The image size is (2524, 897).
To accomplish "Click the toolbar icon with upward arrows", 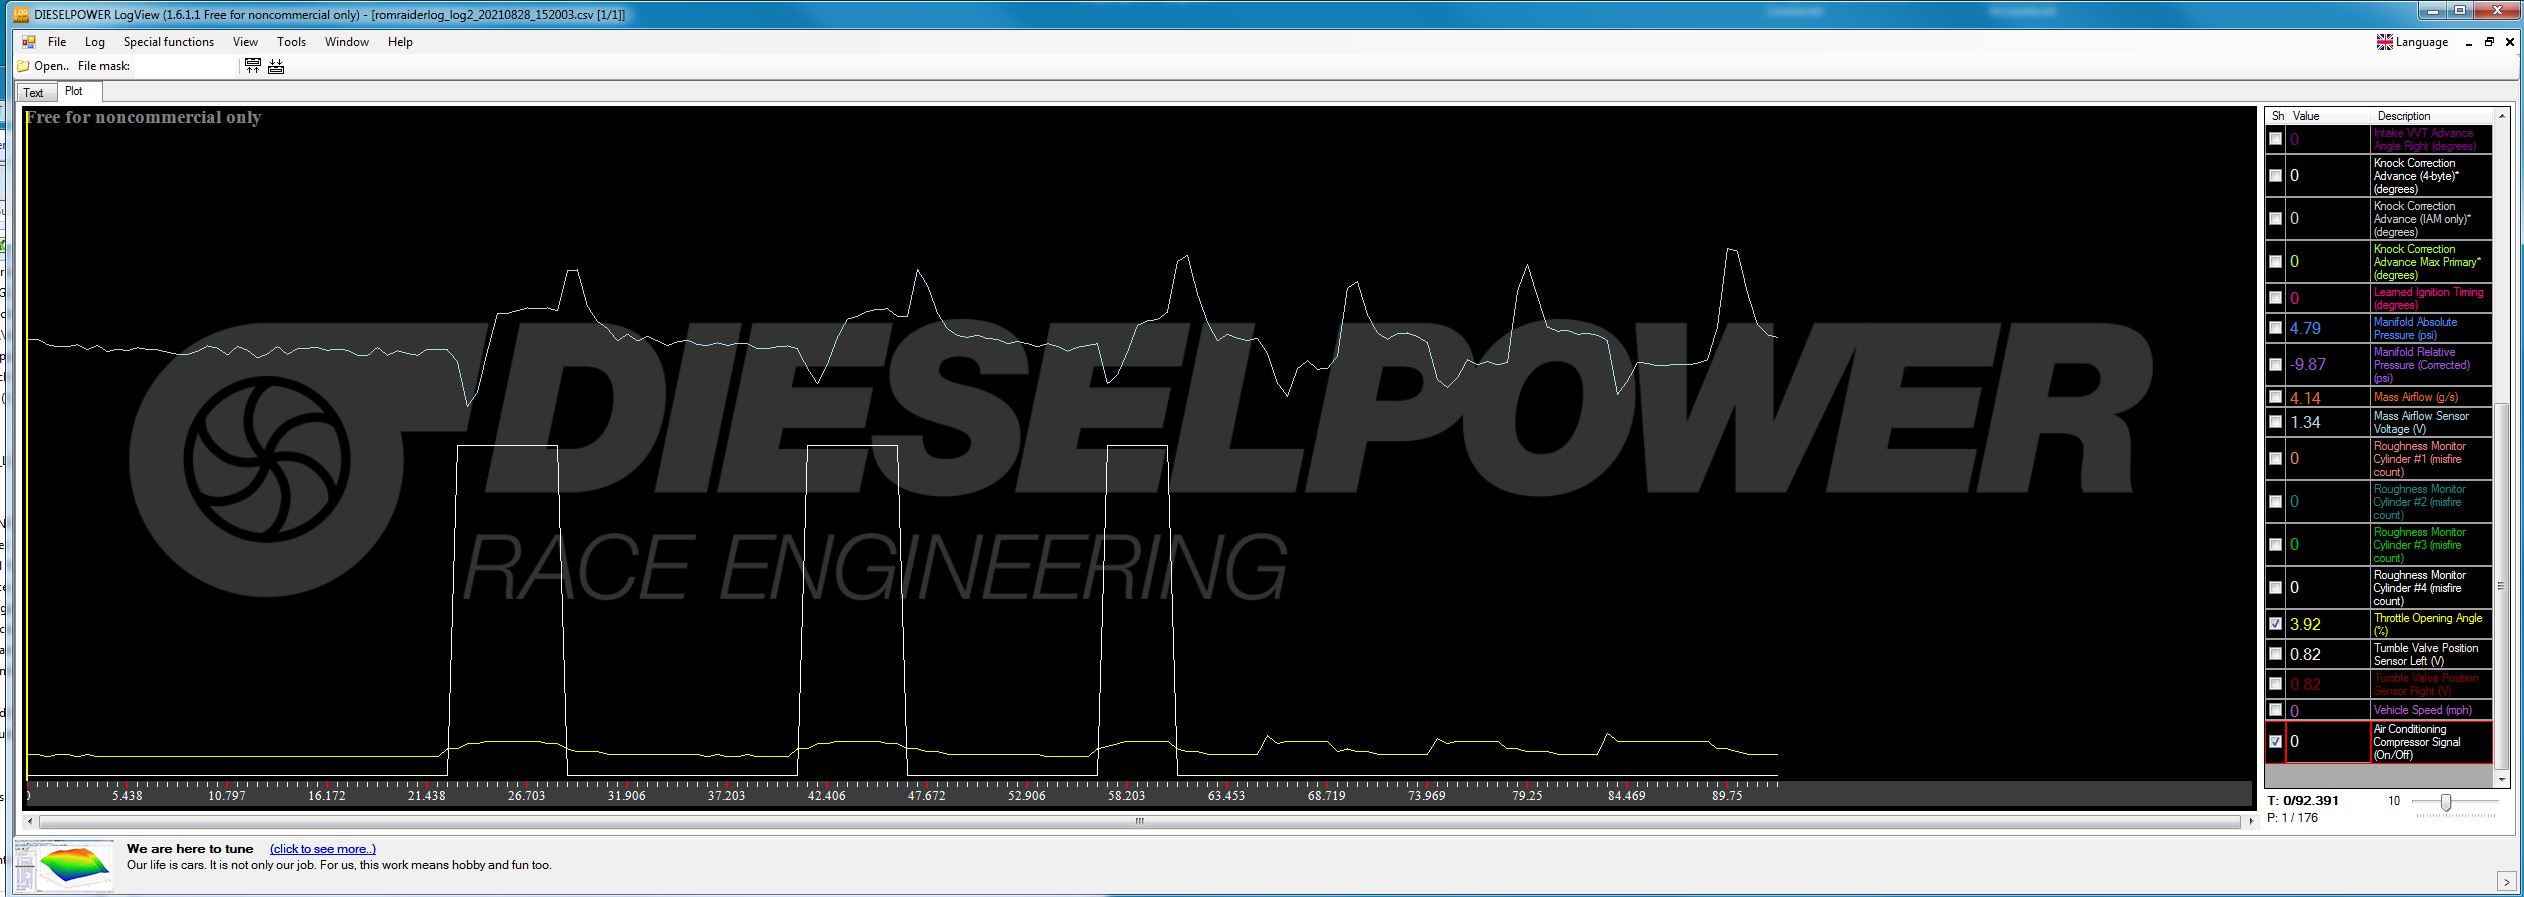I will (x=252, y=66).
